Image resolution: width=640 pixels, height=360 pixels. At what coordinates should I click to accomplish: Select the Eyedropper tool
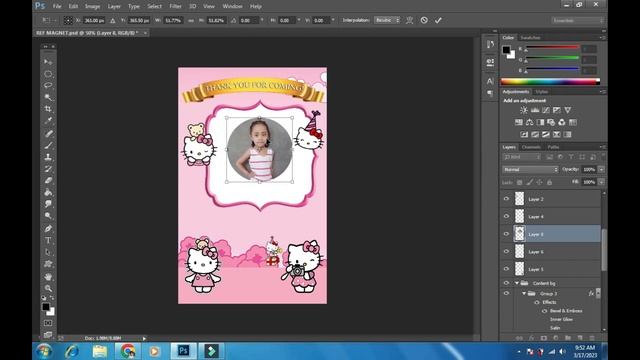pyautogui.click(x=48, y=121)
